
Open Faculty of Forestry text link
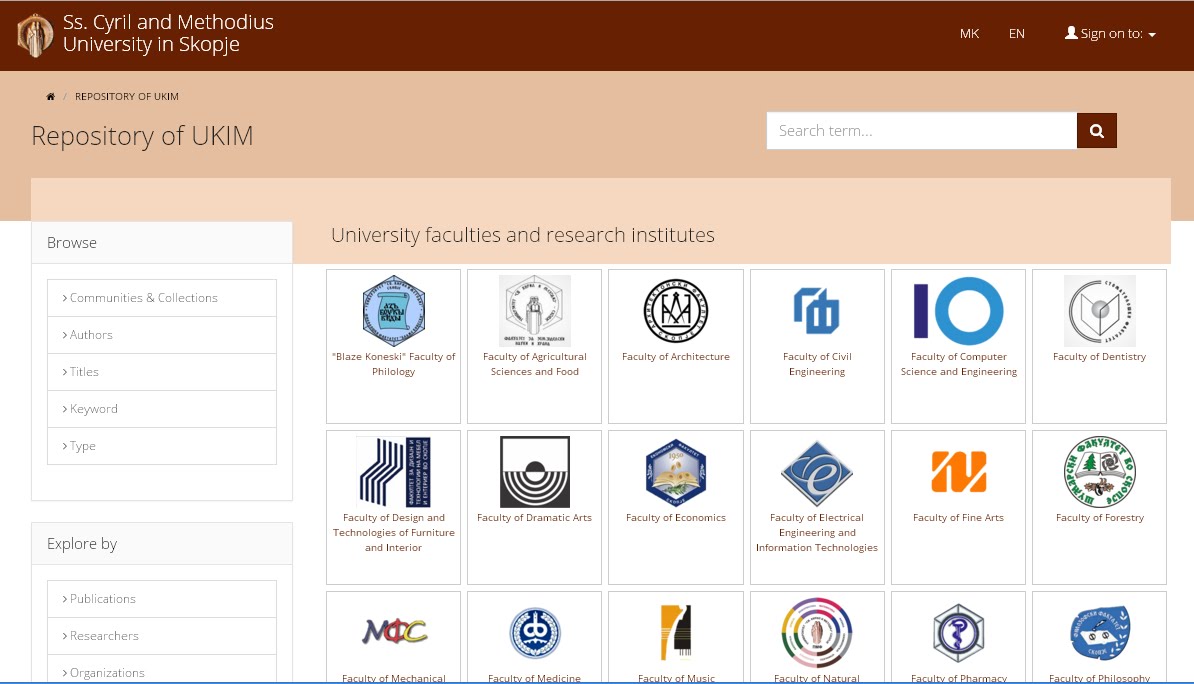(x=1100, y=517)
